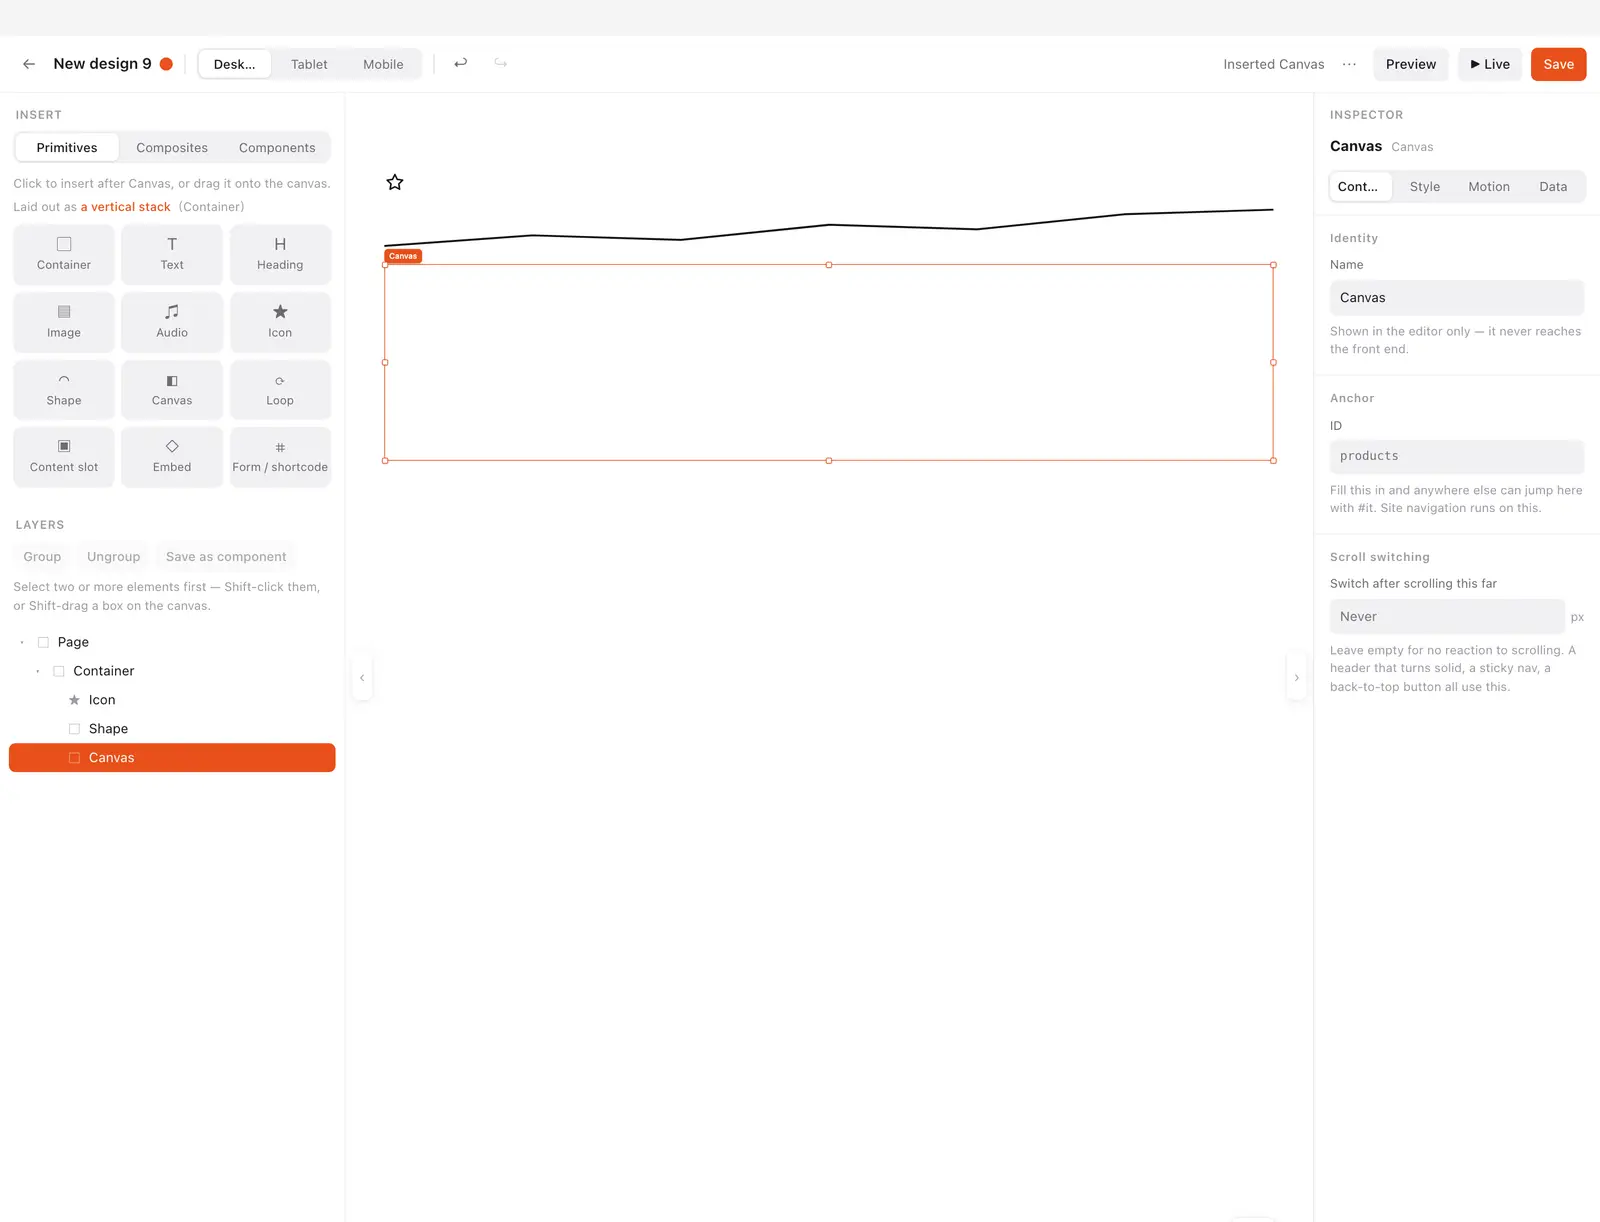Open the Components insert tab
Viewport: 1600px width, 1222px height.
(277, 148)
